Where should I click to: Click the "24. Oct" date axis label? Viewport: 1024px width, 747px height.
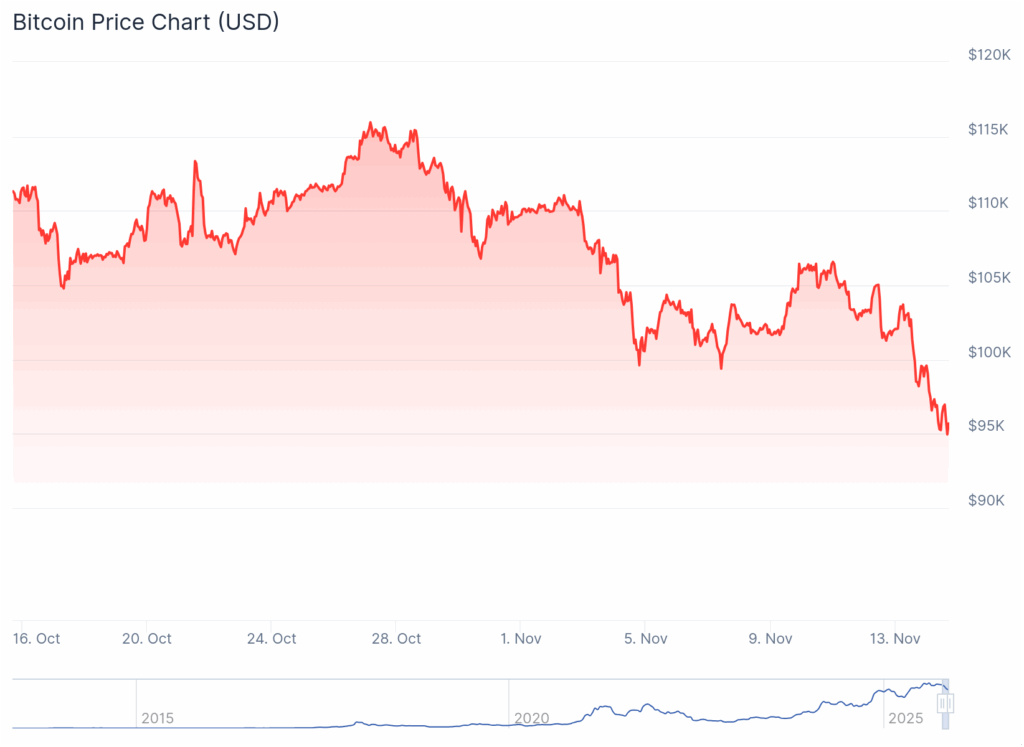click(x=272, y=638)
